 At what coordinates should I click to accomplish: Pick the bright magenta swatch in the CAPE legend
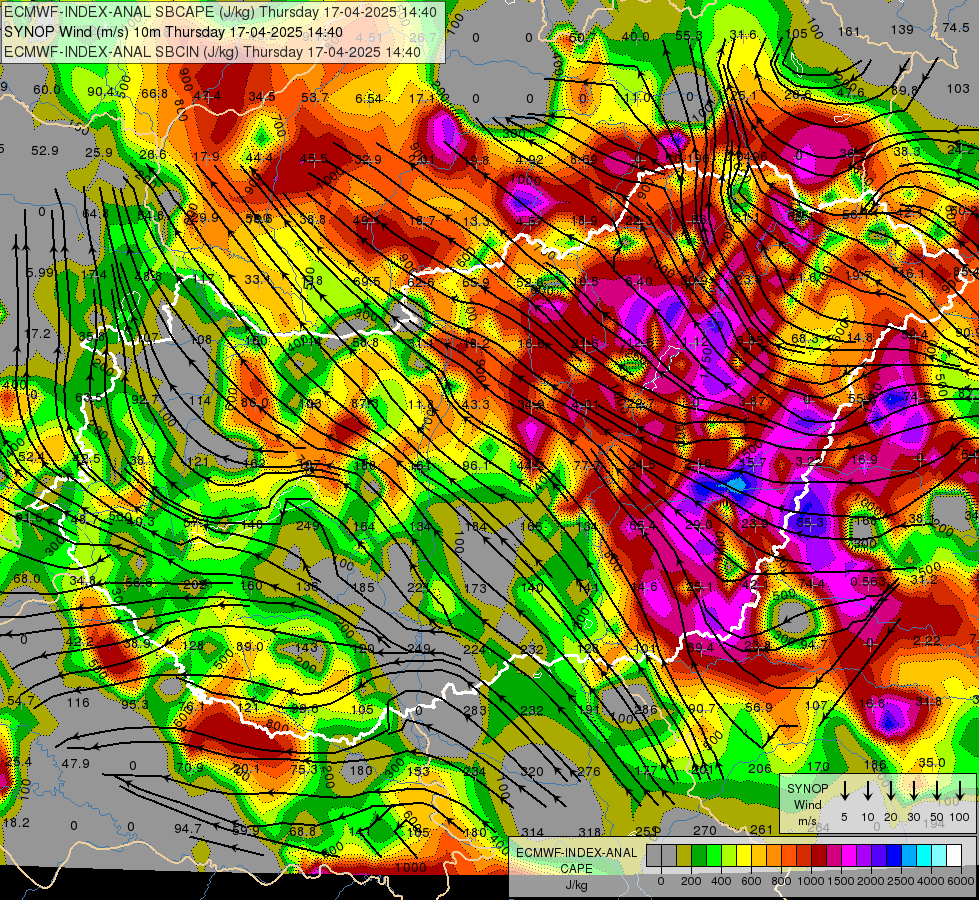(849, 856)
